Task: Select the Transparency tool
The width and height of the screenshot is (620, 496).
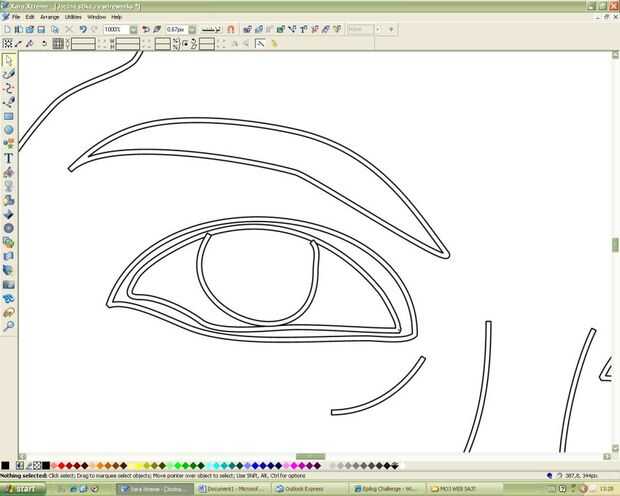Action: (x=8, y=186)
